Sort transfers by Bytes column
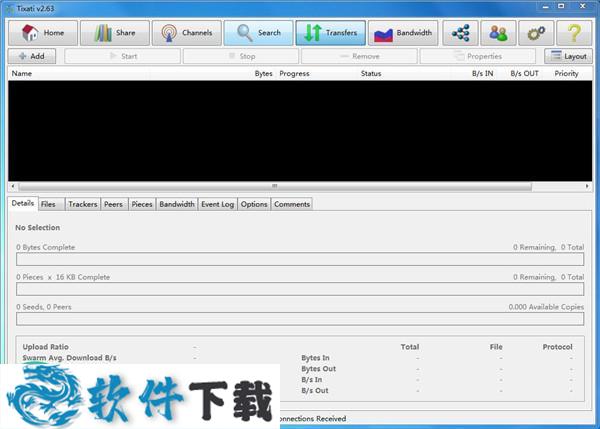The height and width of the screenshot is (429, 600). pyautogui.click(x=263, y=73)
